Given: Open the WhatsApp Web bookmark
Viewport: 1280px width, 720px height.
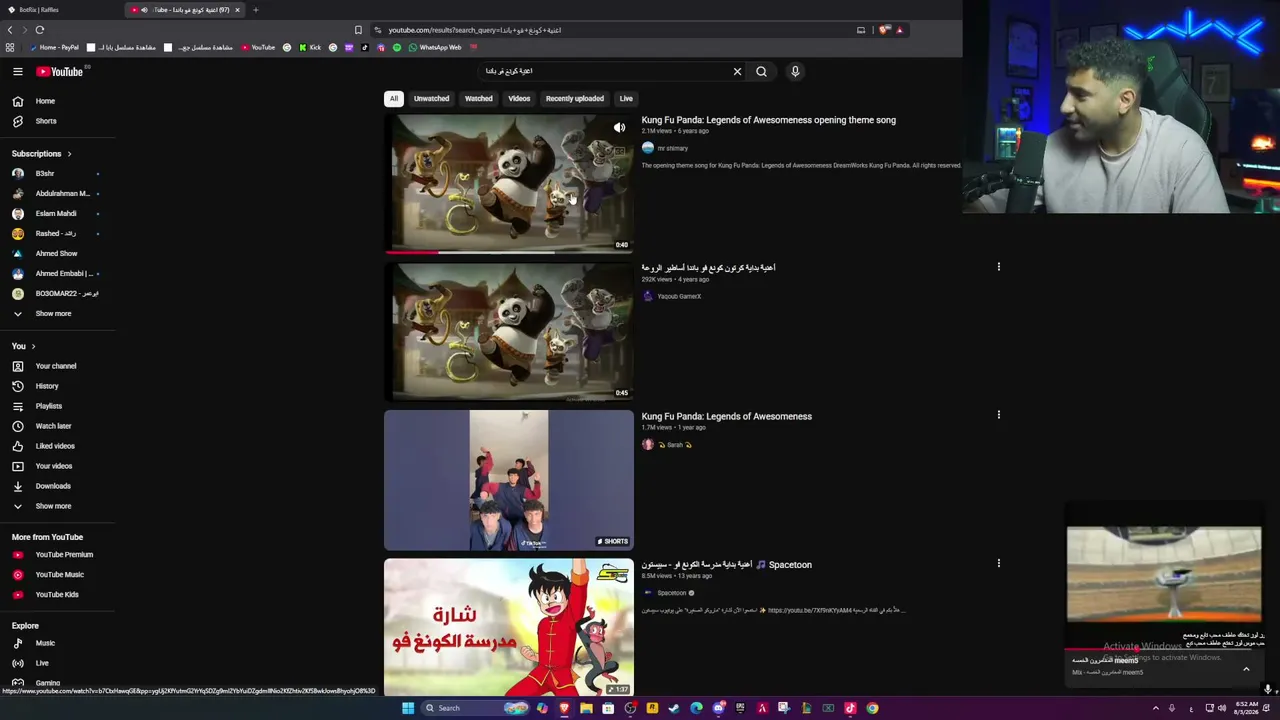Looking at the screenshot, I should point(435,47).
